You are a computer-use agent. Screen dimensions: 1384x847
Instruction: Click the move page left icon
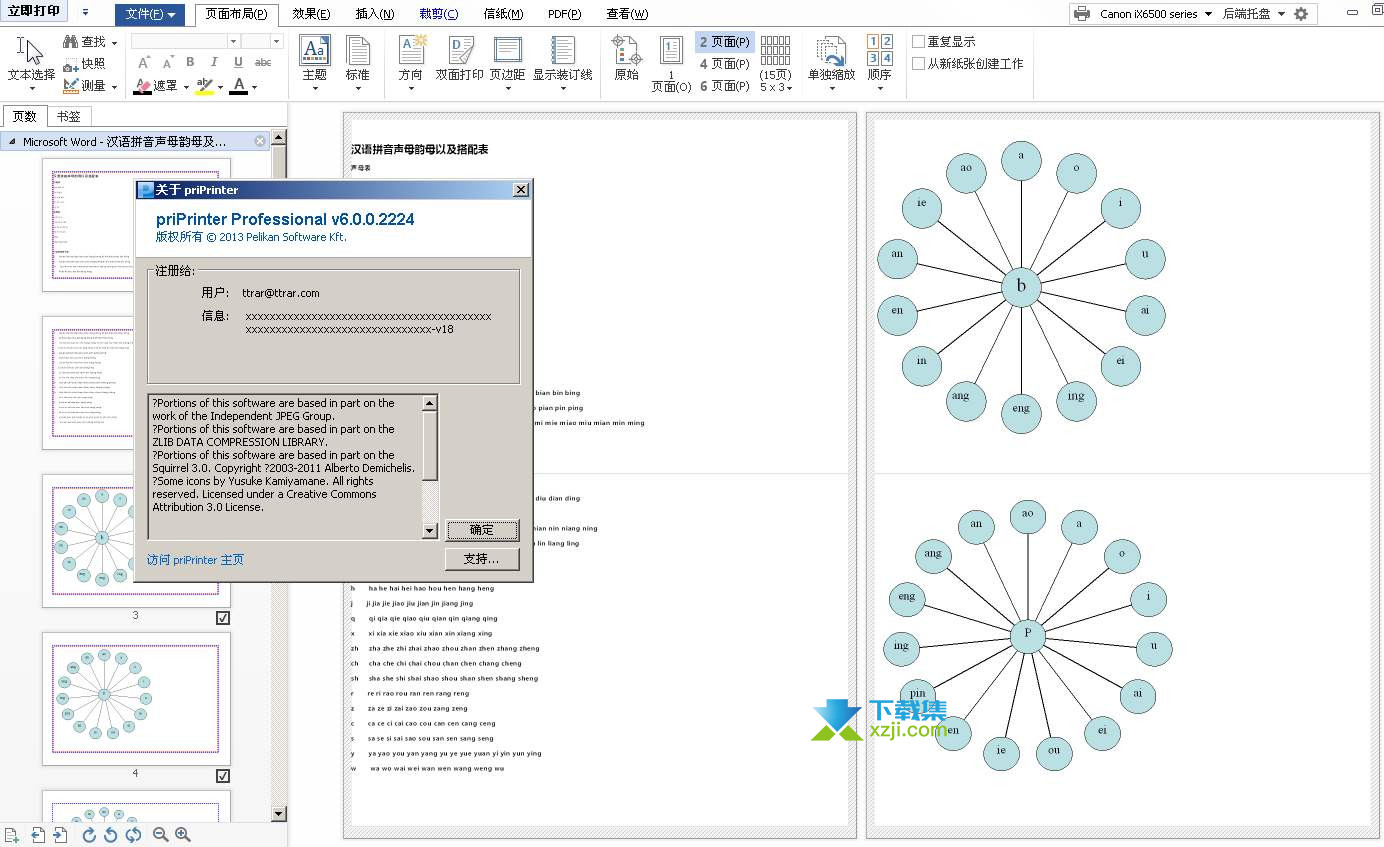coord(38,835)
